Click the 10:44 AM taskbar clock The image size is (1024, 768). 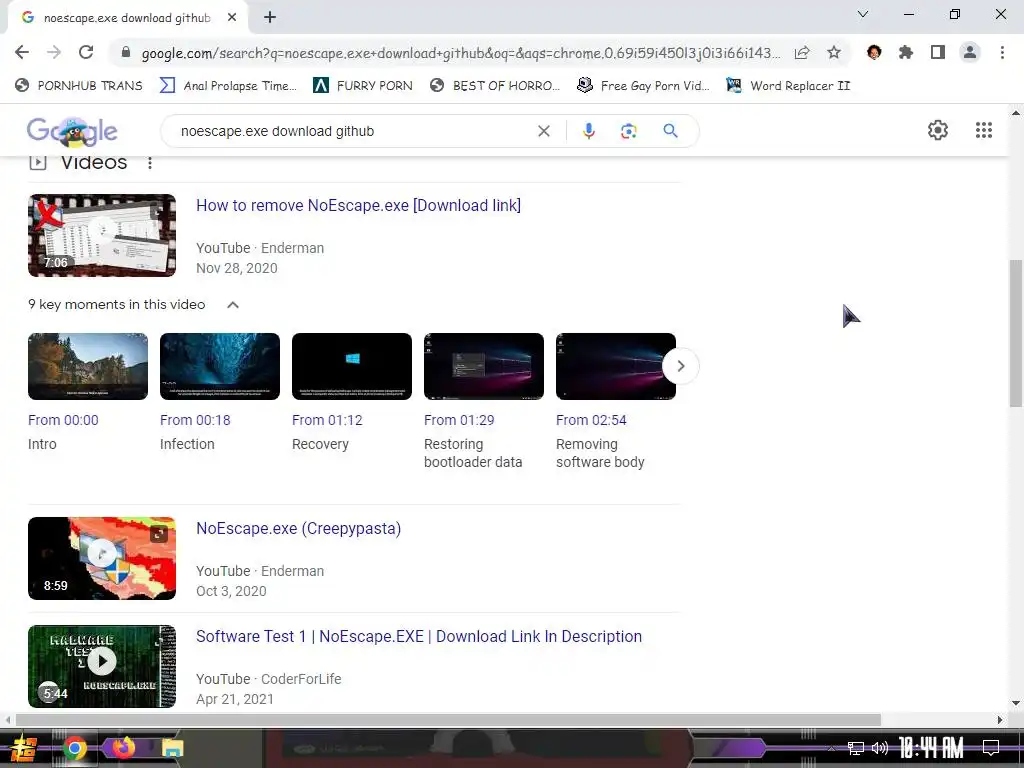pyautogui.click(x=931, y=748)
